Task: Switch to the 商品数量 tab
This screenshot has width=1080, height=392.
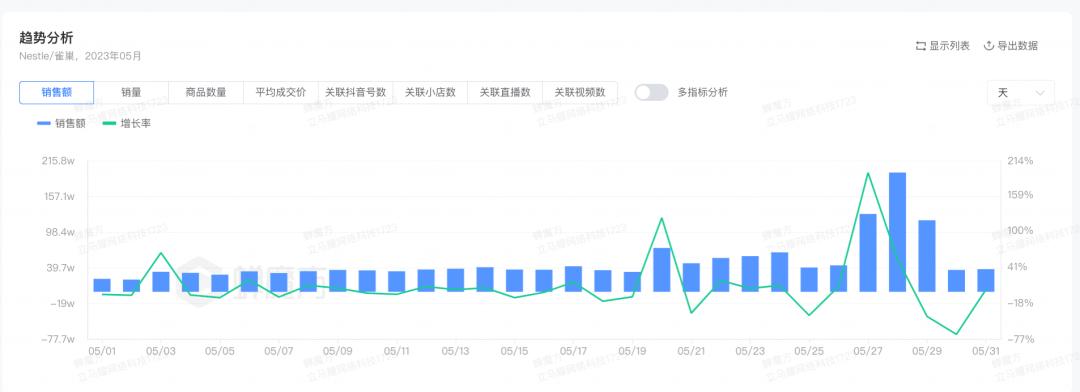Action: point(206,92)
